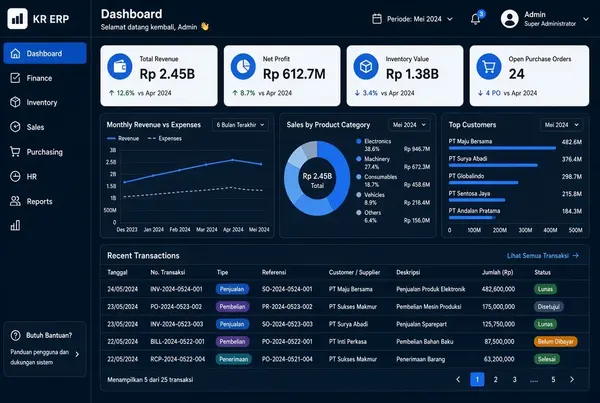
Task: Click the arrow in the help panel
Action: click(77, 354)
